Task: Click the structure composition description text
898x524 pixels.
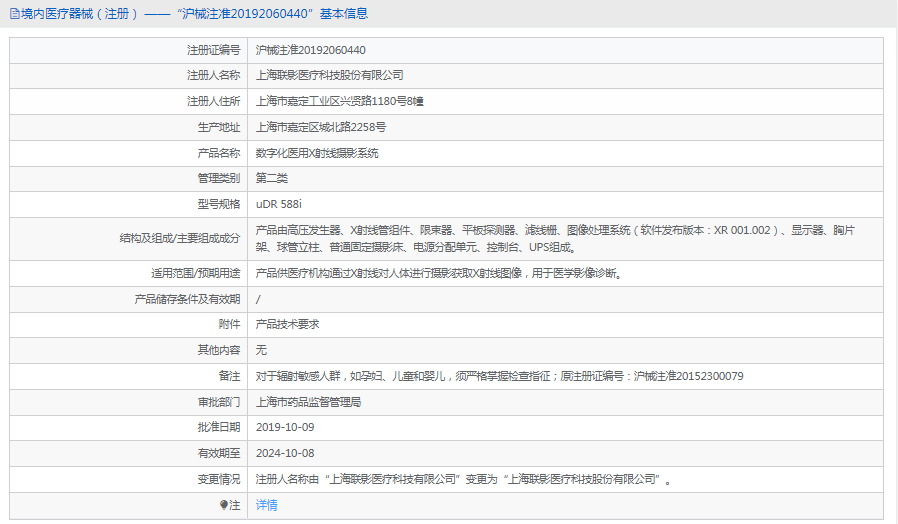Action: (x=555, y=238)
